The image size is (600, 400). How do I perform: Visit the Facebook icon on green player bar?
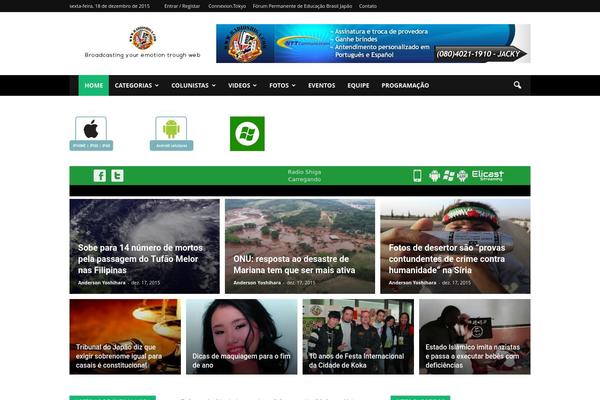point(100,176)
